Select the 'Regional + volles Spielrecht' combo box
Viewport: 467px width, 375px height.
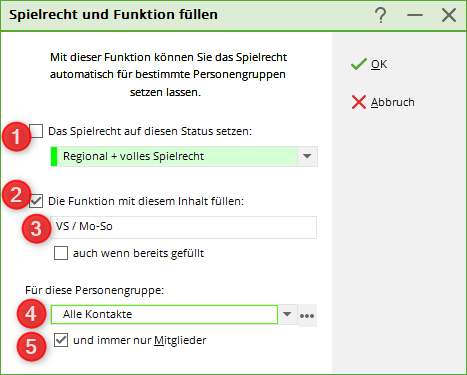[184, 156]
